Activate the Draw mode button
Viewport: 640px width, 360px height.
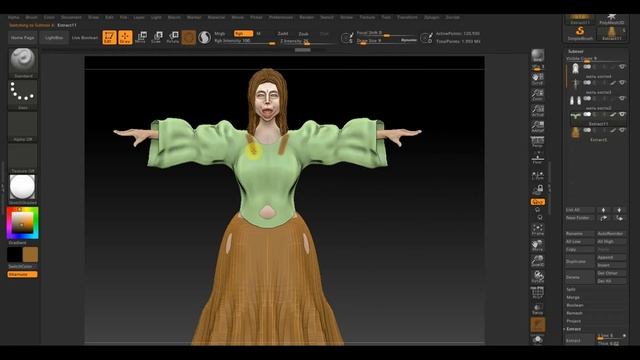(x=125, y=37)
